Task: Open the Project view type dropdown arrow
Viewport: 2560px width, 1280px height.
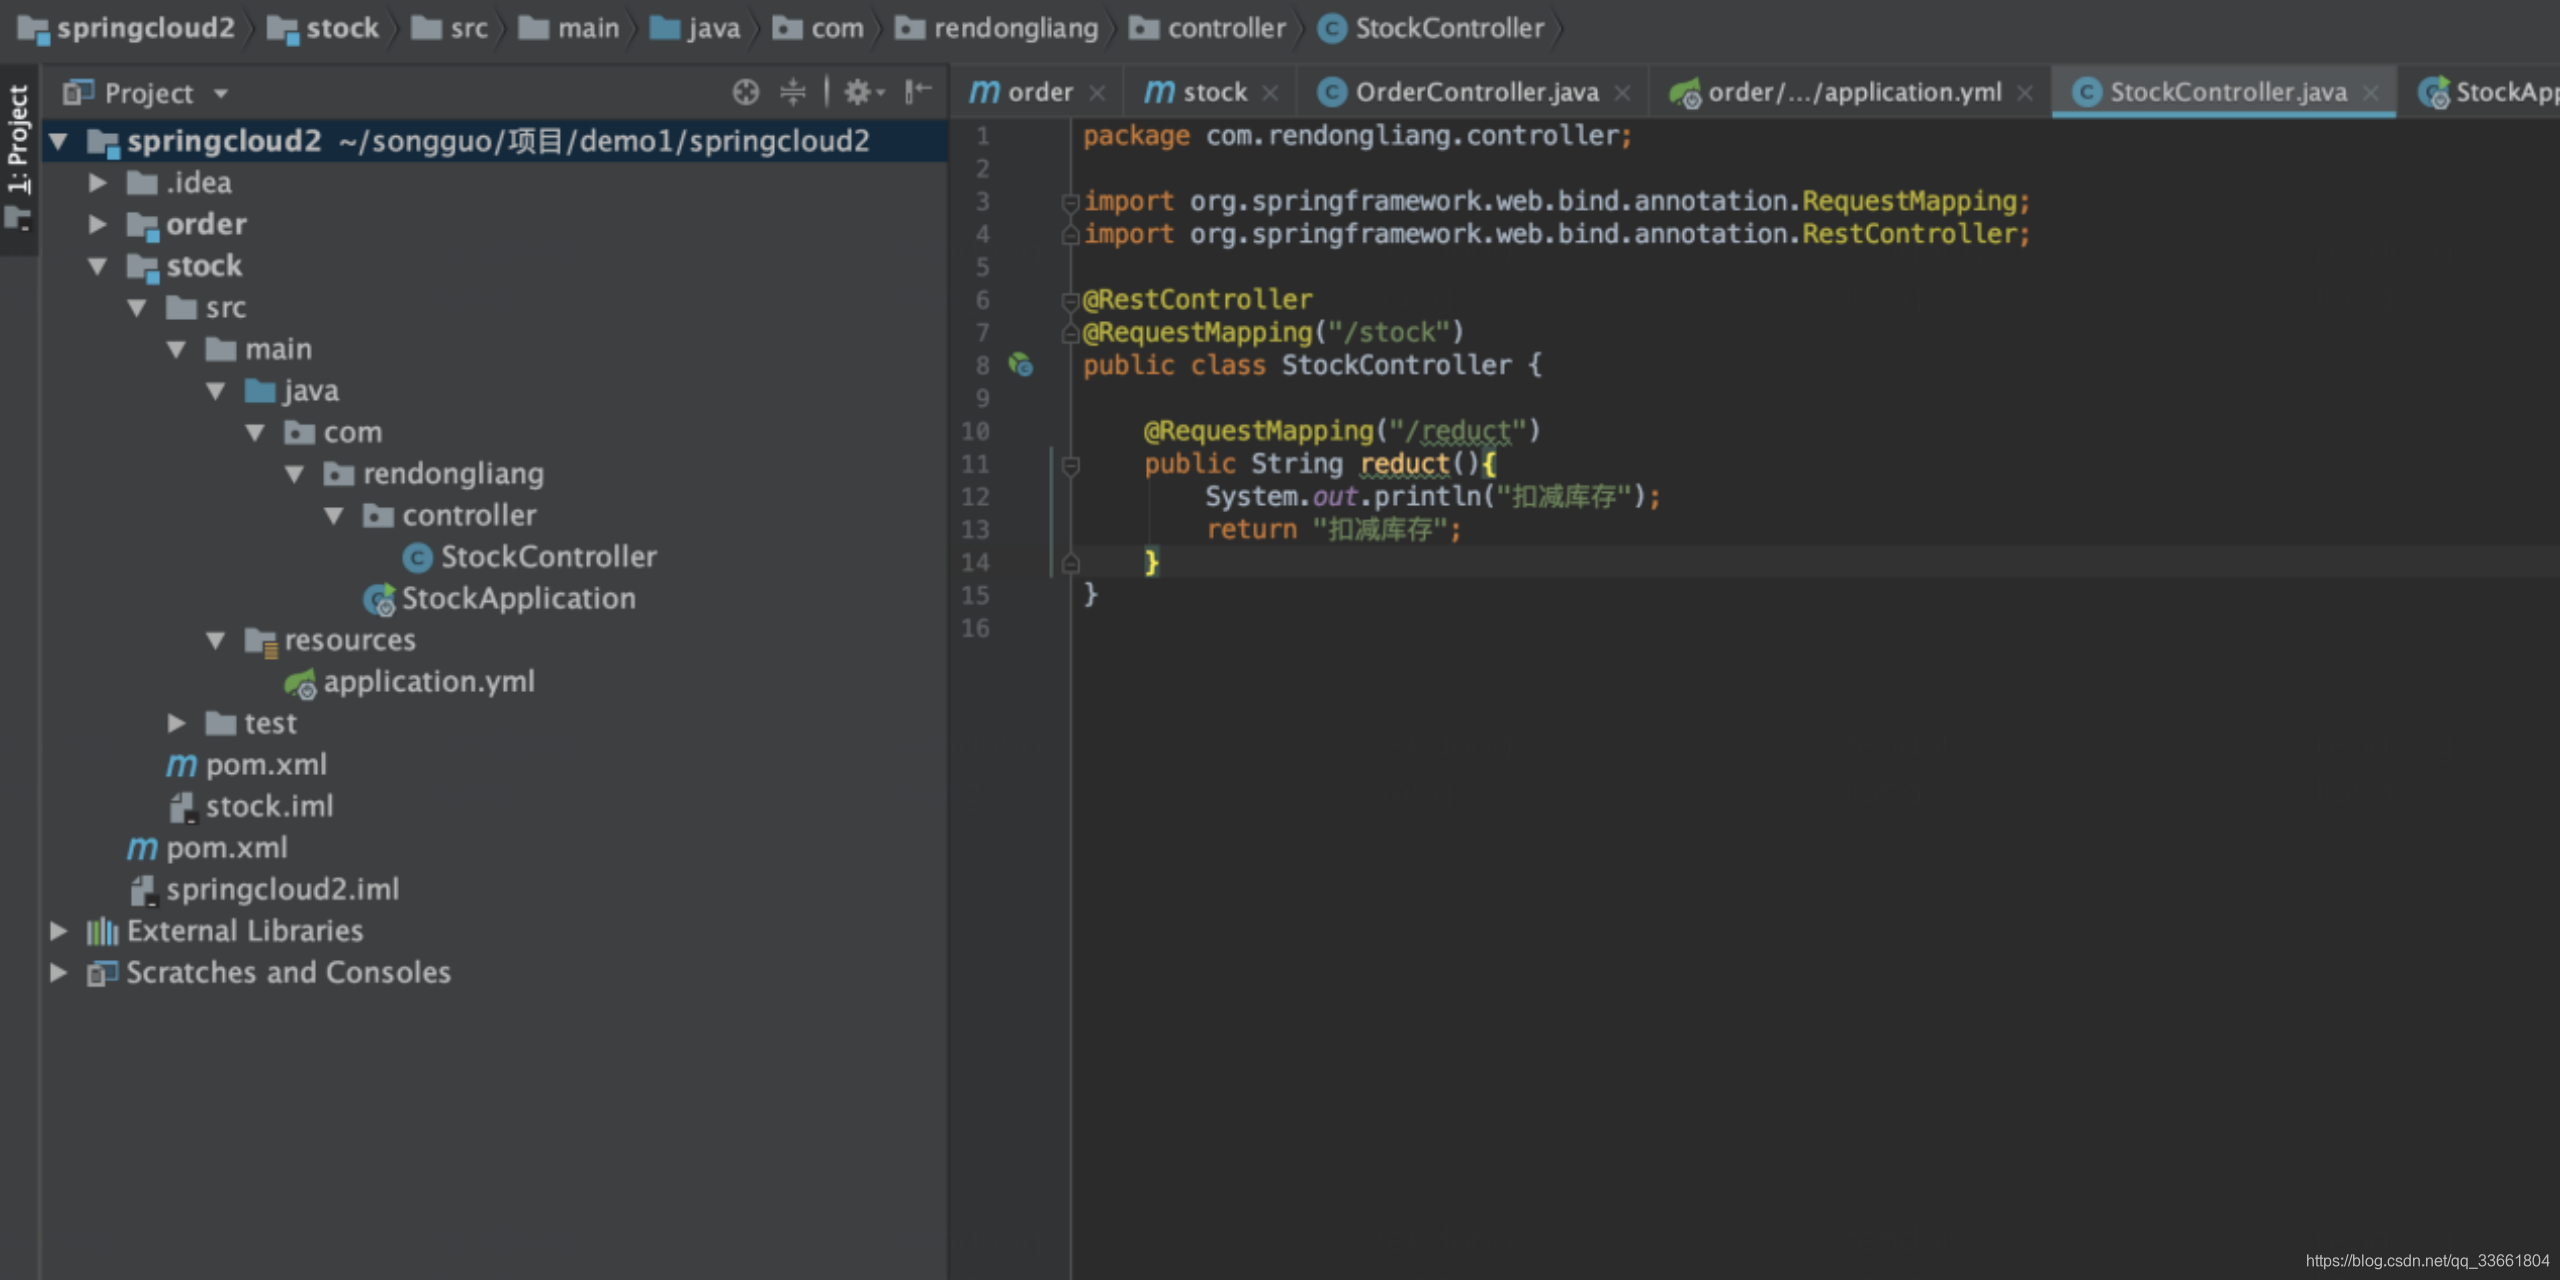Action: coord(221,94)
